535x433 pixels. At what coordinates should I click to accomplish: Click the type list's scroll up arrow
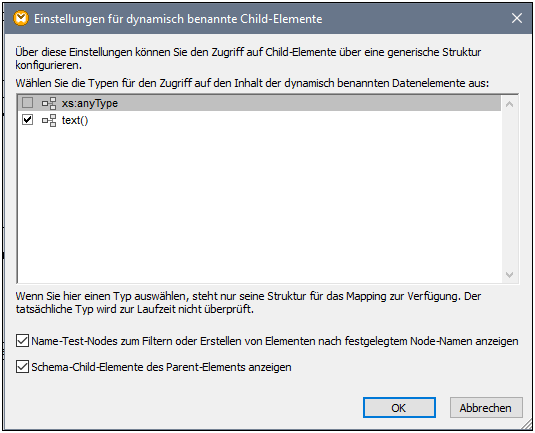pyautogui.click(x=509, y=104)
